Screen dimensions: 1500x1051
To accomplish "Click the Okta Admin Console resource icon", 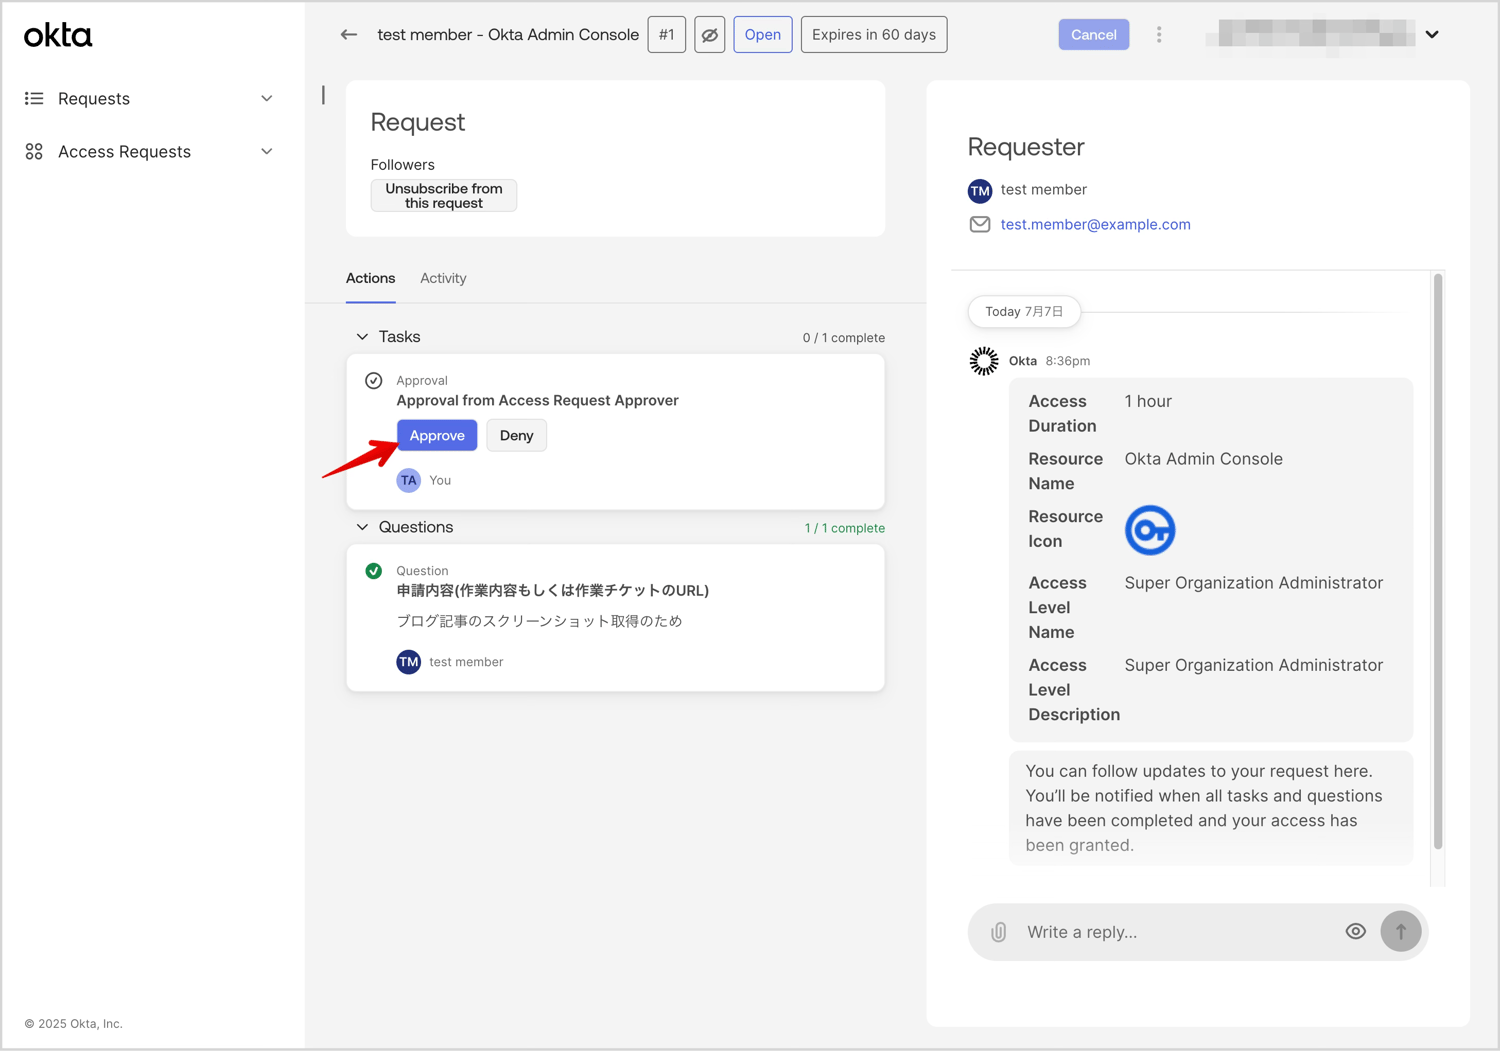I will (1150, 530).
